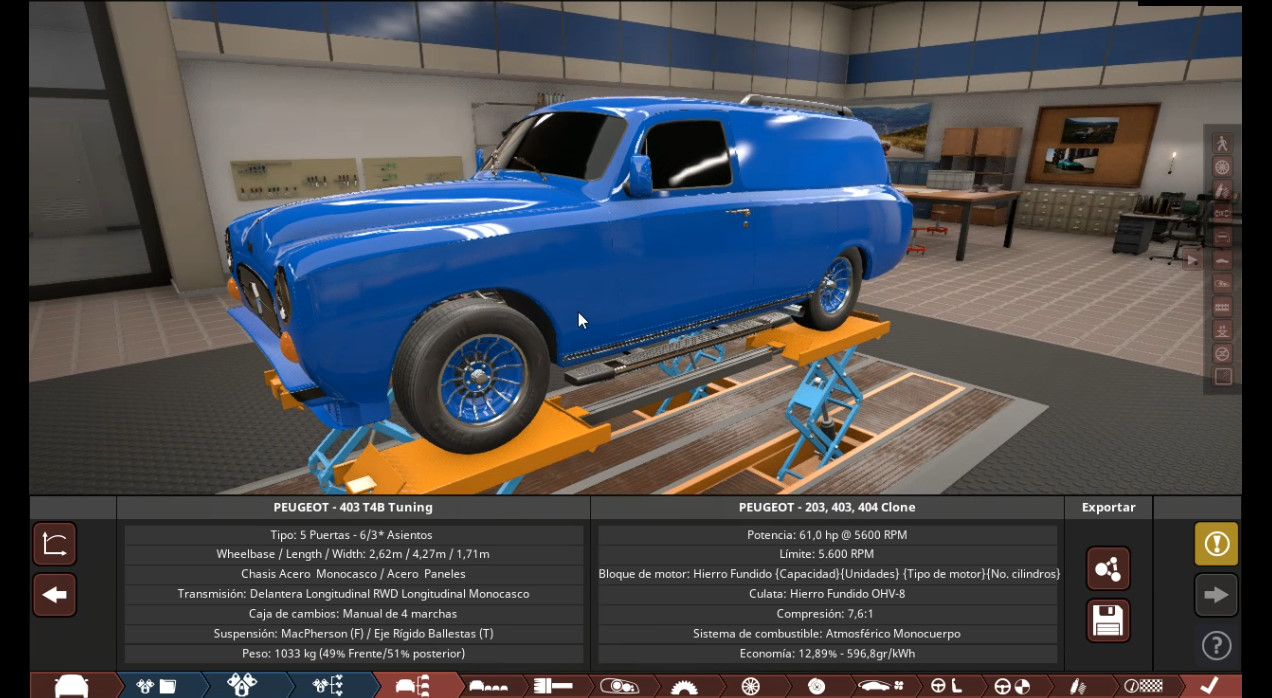
Task: Toggle the car with headlight beam icon
Action: [1222, 283]
